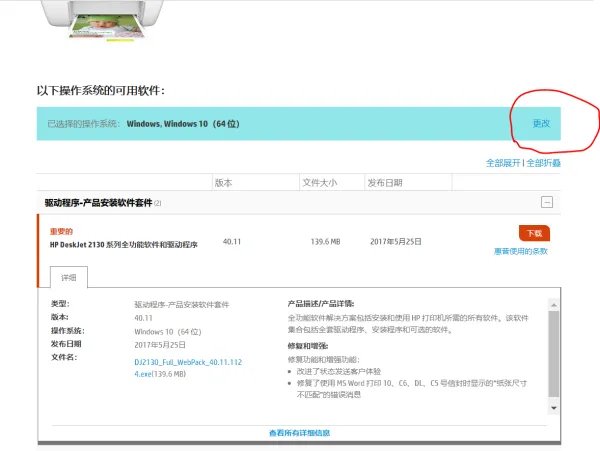This screenshot has width=600, height=451.
Task: Collapse the 驱动程序-产品安装软件套件 section
Action: click(547, 202)
